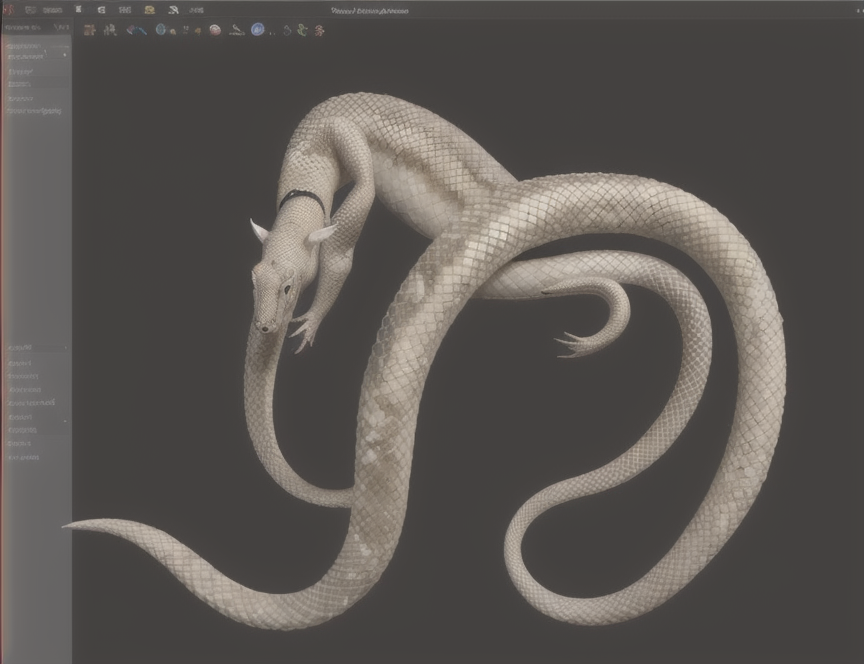Open the last text item in the top menu bar
Image resolution: width=864 pixels, height=664 pixels.
[x=194, y=10]
